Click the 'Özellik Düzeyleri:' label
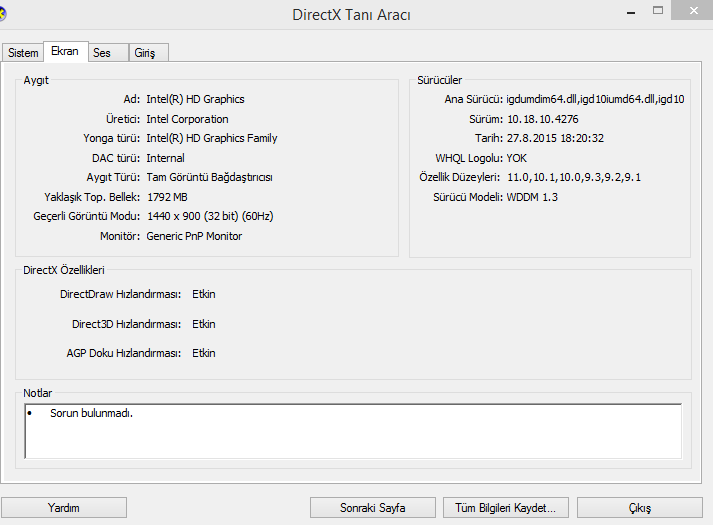This screenshot has height=525, width=713. tap(459, 177)
